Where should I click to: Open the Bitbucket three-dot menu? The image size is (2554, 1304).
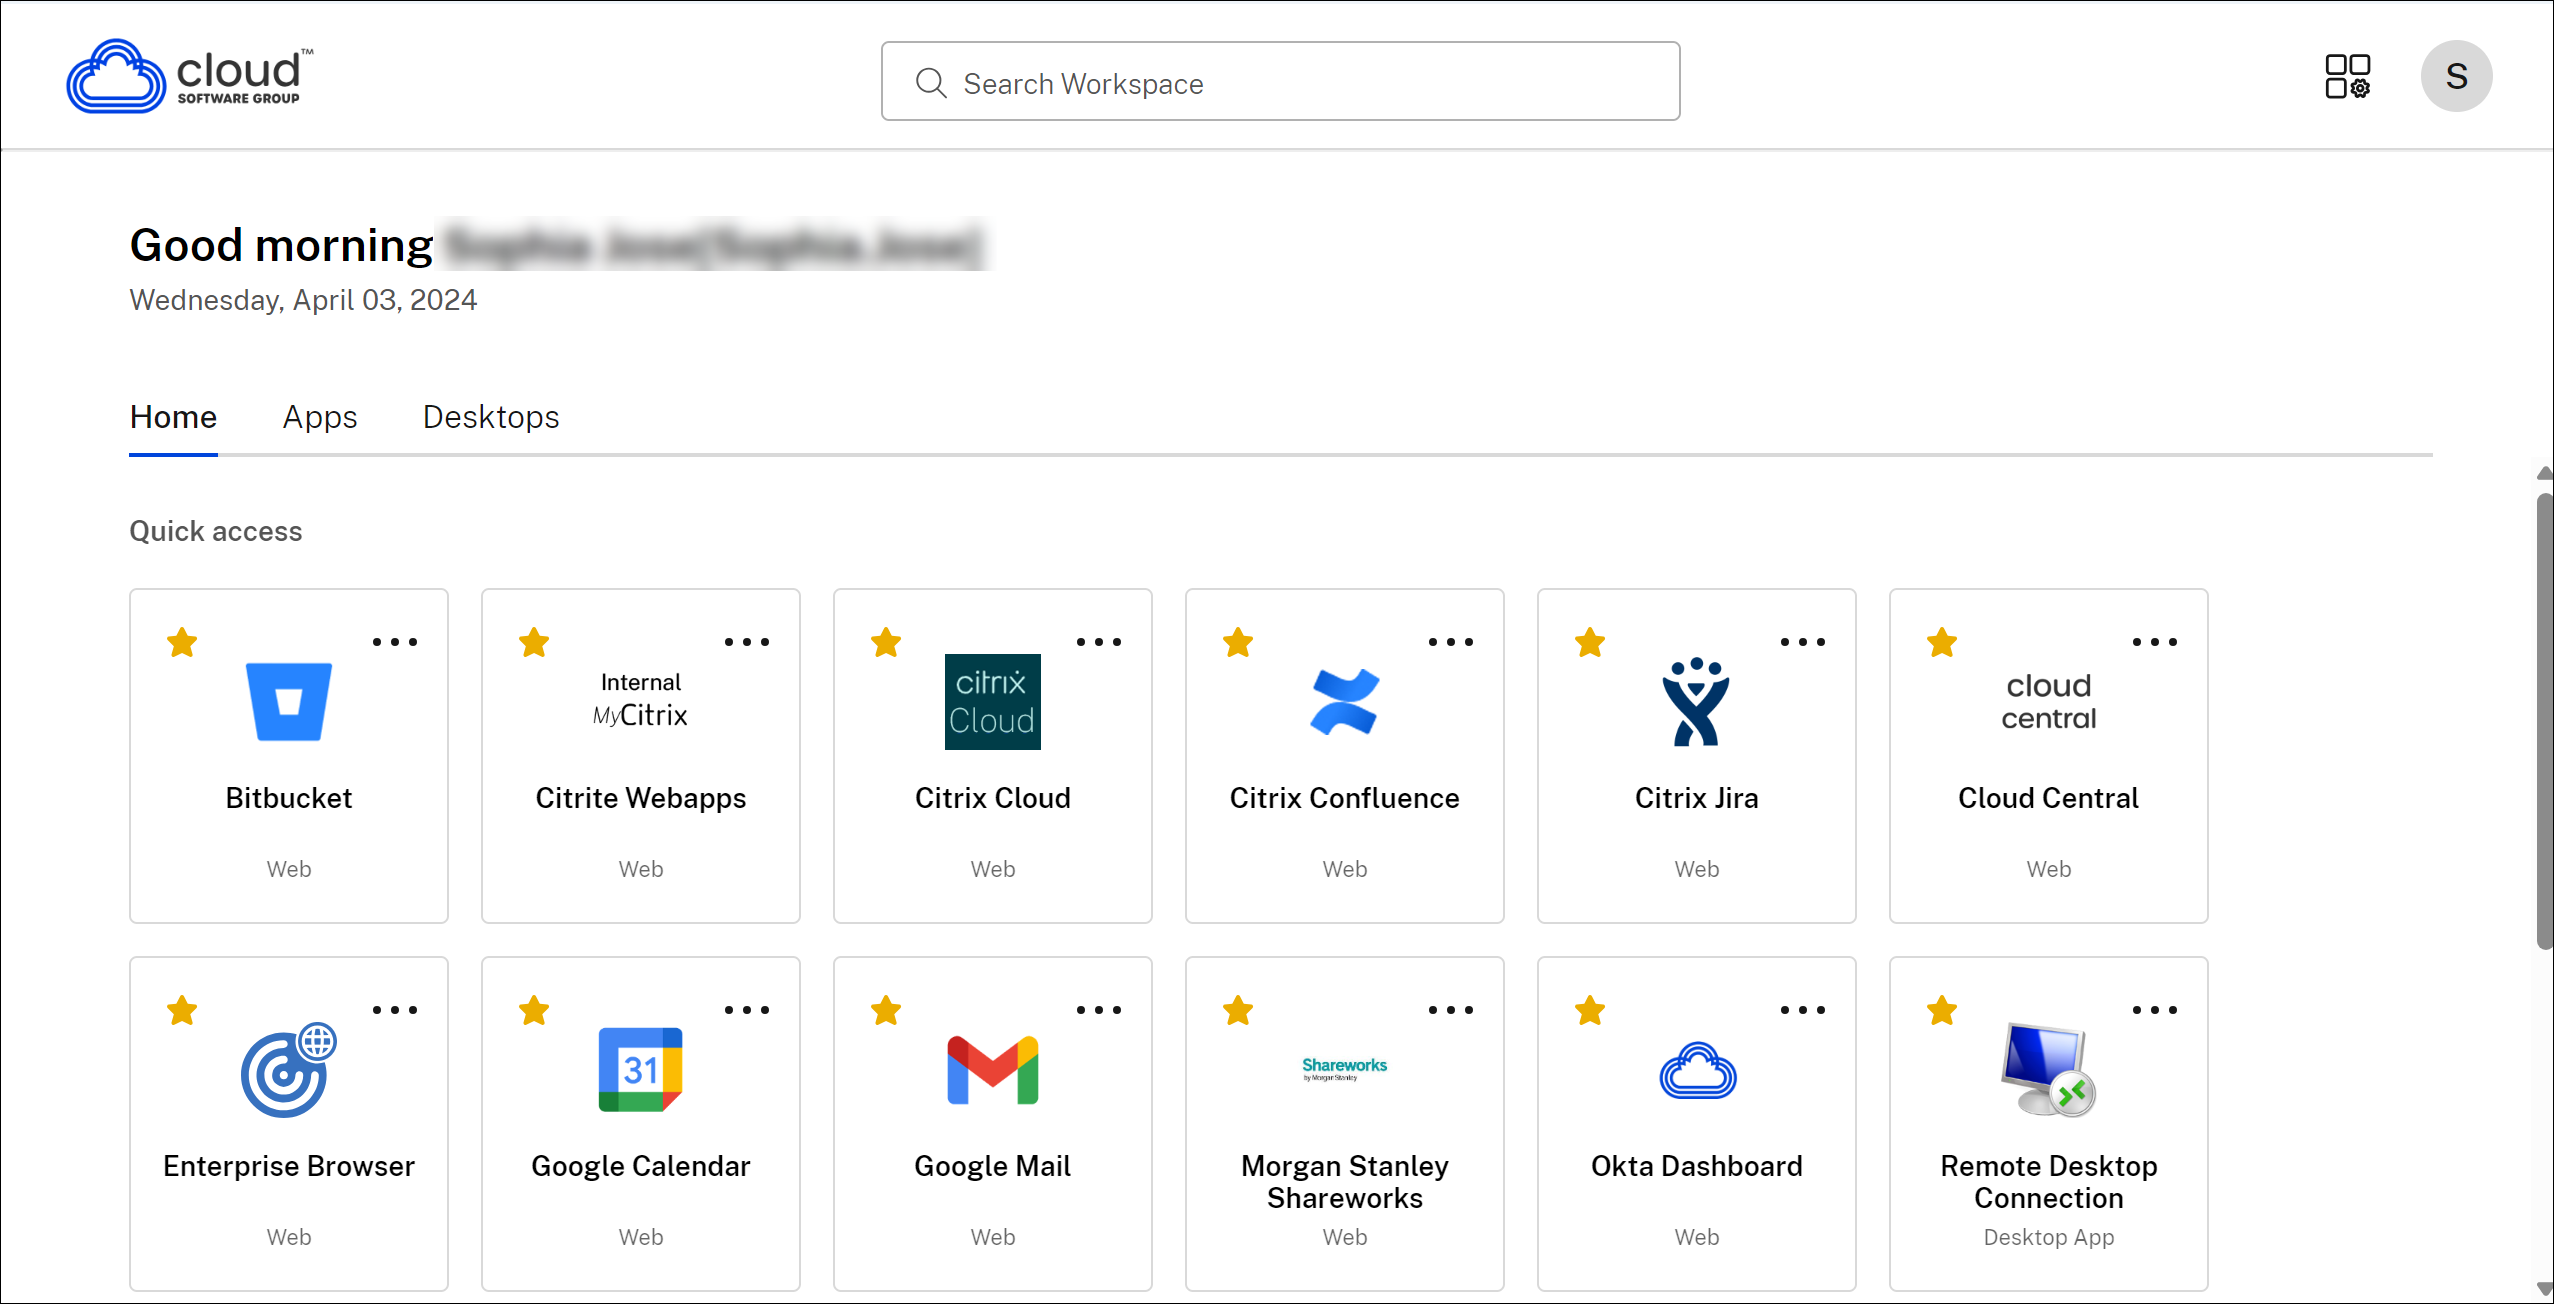(395, 642)
